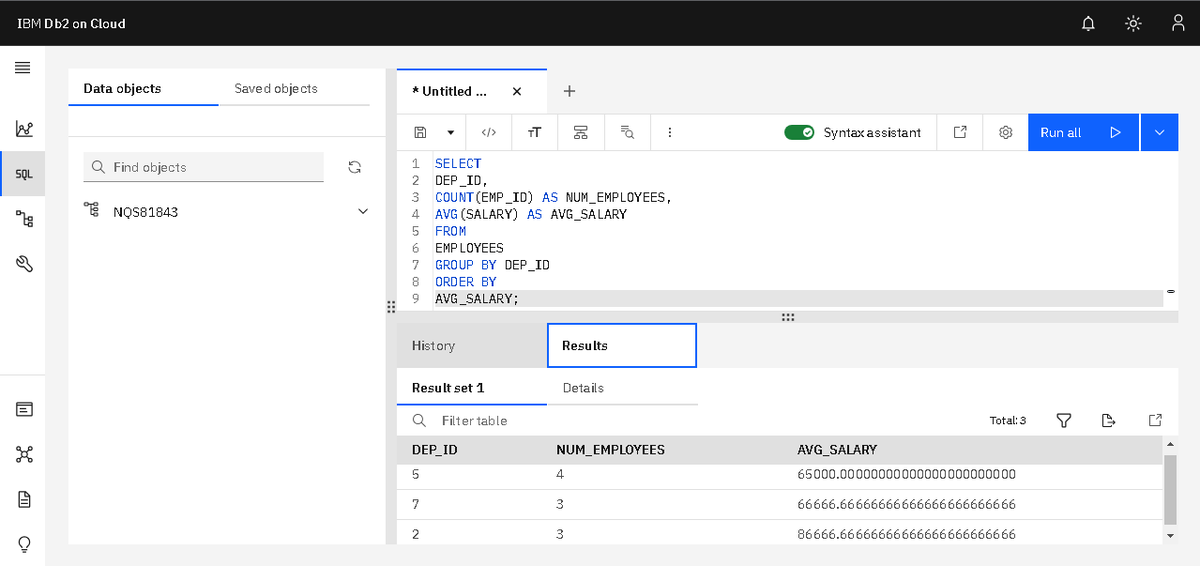Screen dimensions: 1200x566
Task: Click the results table scroll down arrow
Action: coord(1171,536)
